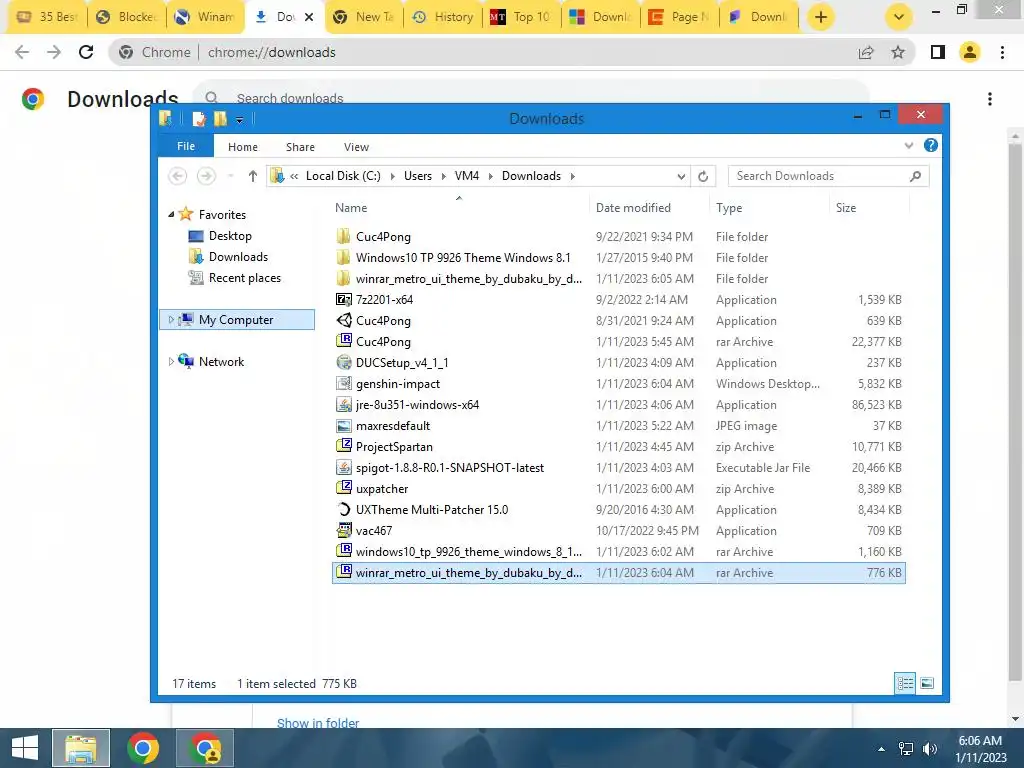Screen dimensions: 1024x768
Task: Open the Windows Start button
Action: [x=25, y=748]
